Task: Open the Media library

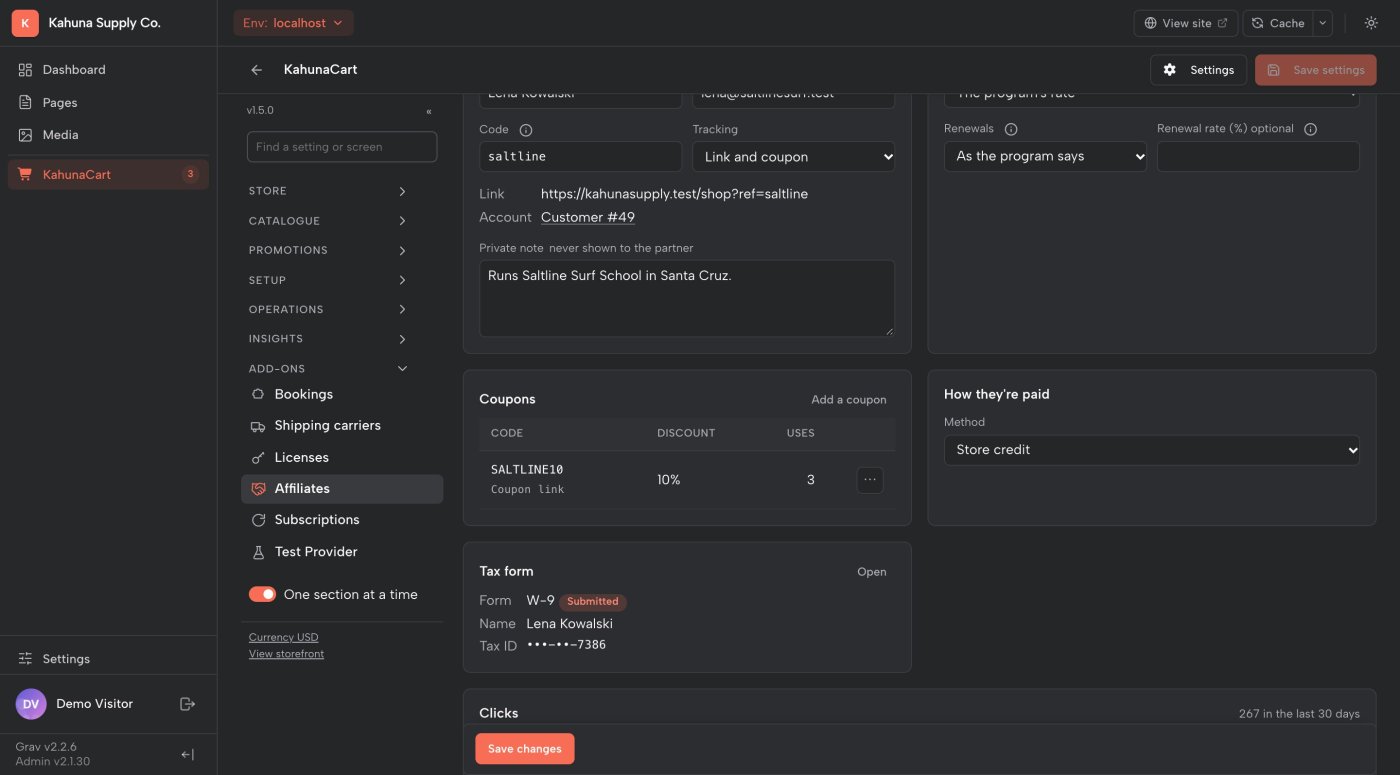Action: click(x=108, y=135)
